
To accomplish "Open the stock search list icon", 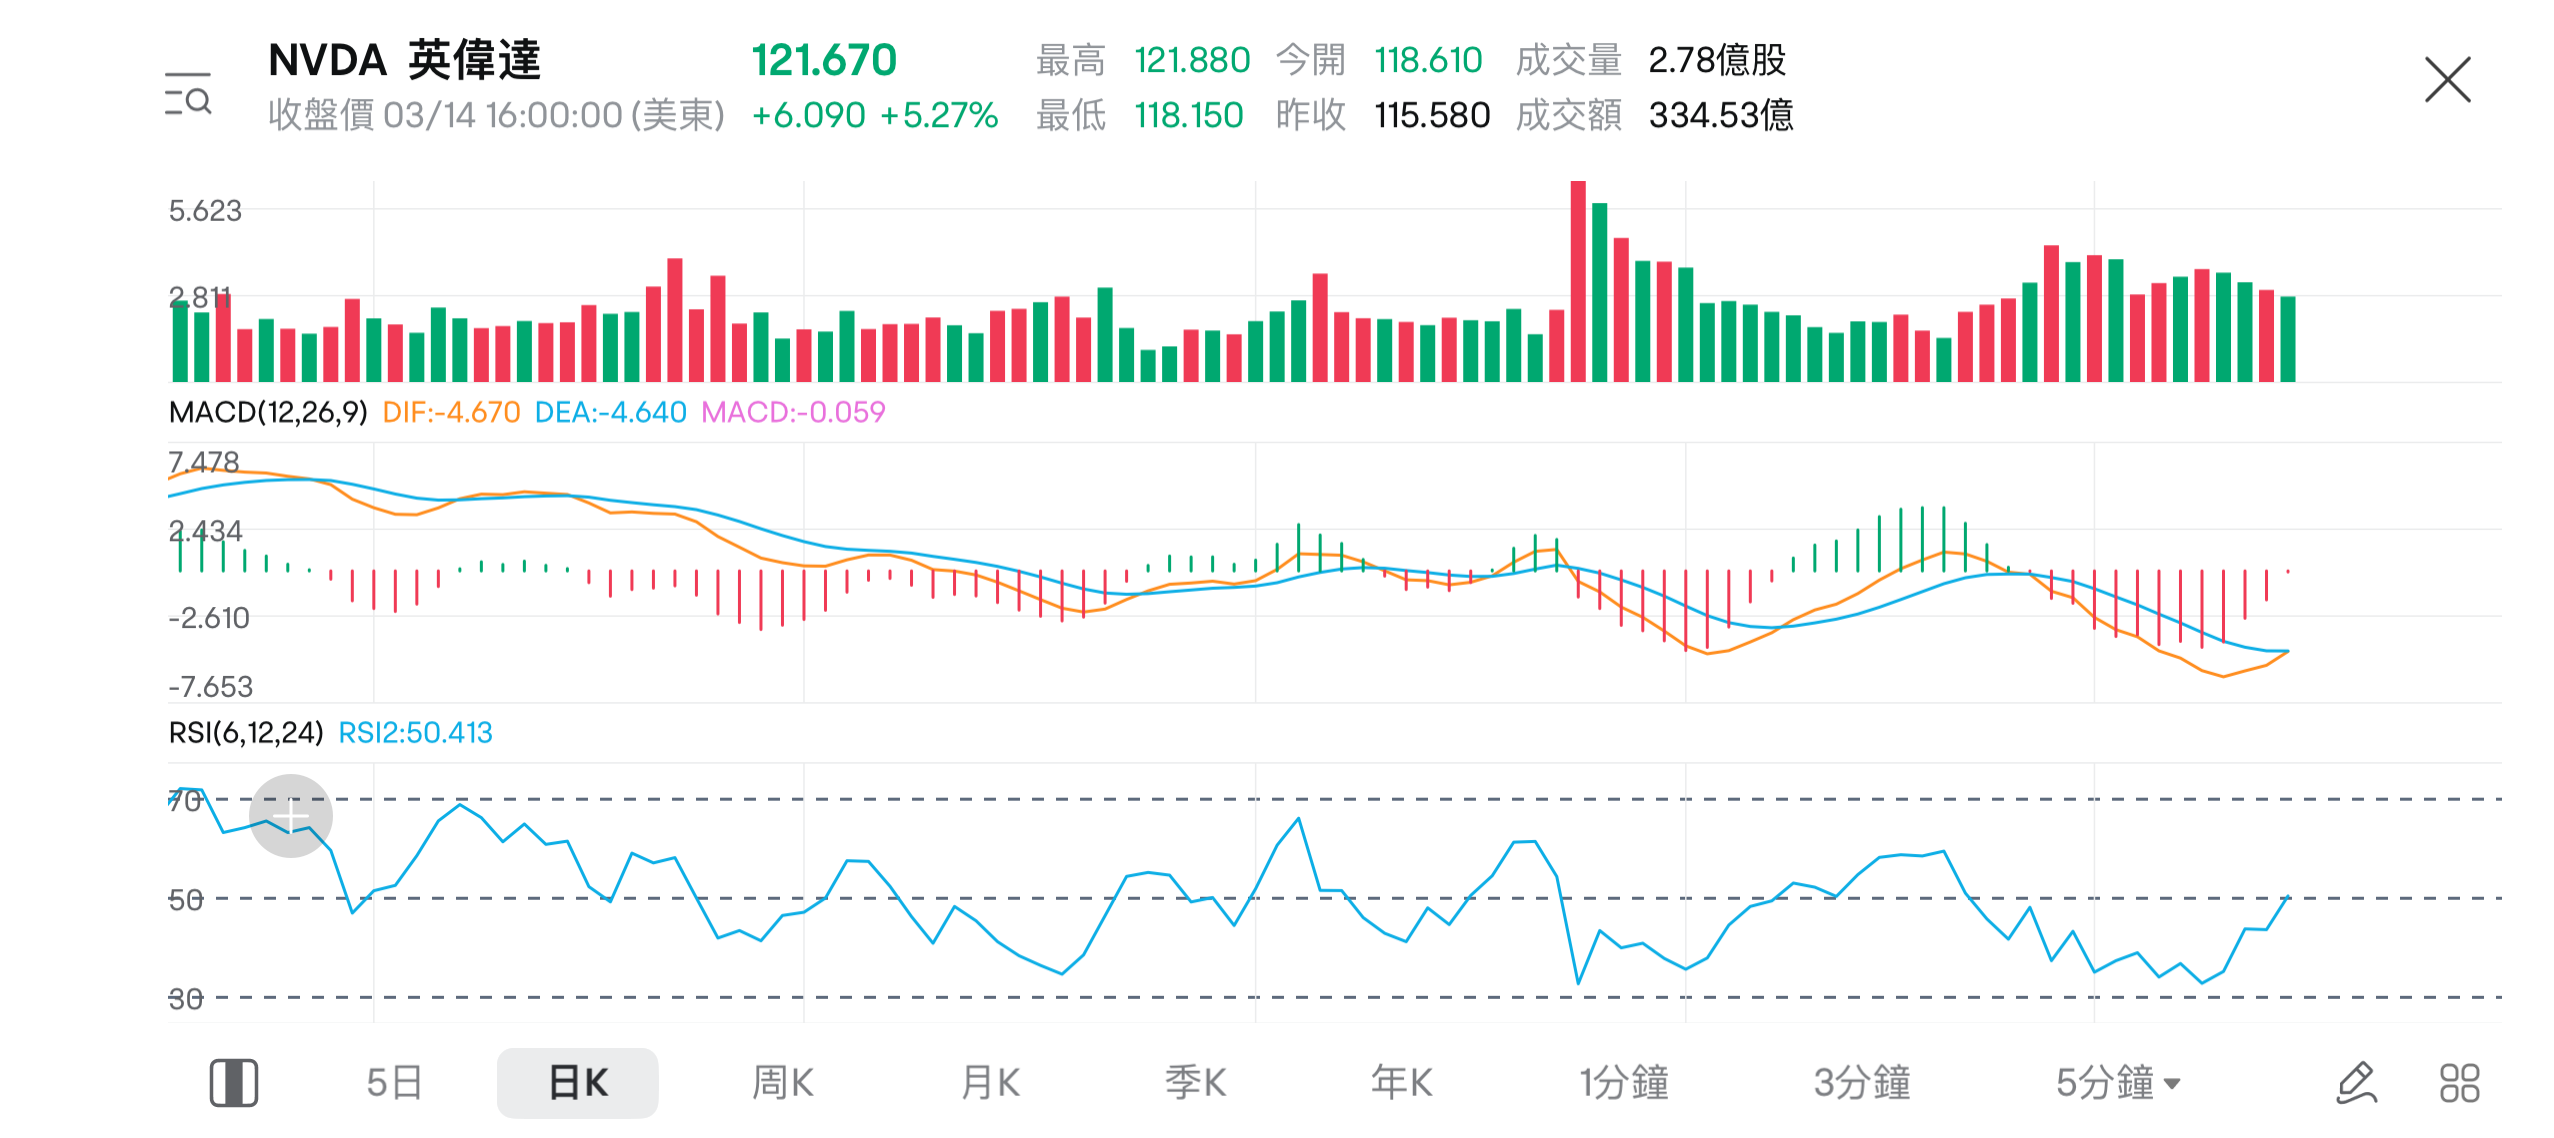I will (x=188, y=95).
